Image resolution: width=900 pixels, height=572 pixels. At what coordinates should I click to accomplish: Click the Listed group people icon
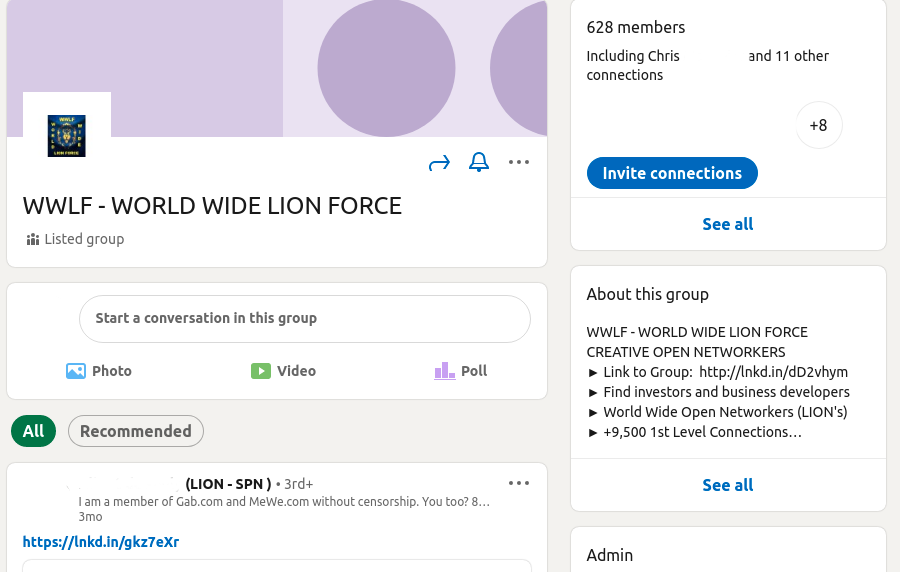(33, 239)
